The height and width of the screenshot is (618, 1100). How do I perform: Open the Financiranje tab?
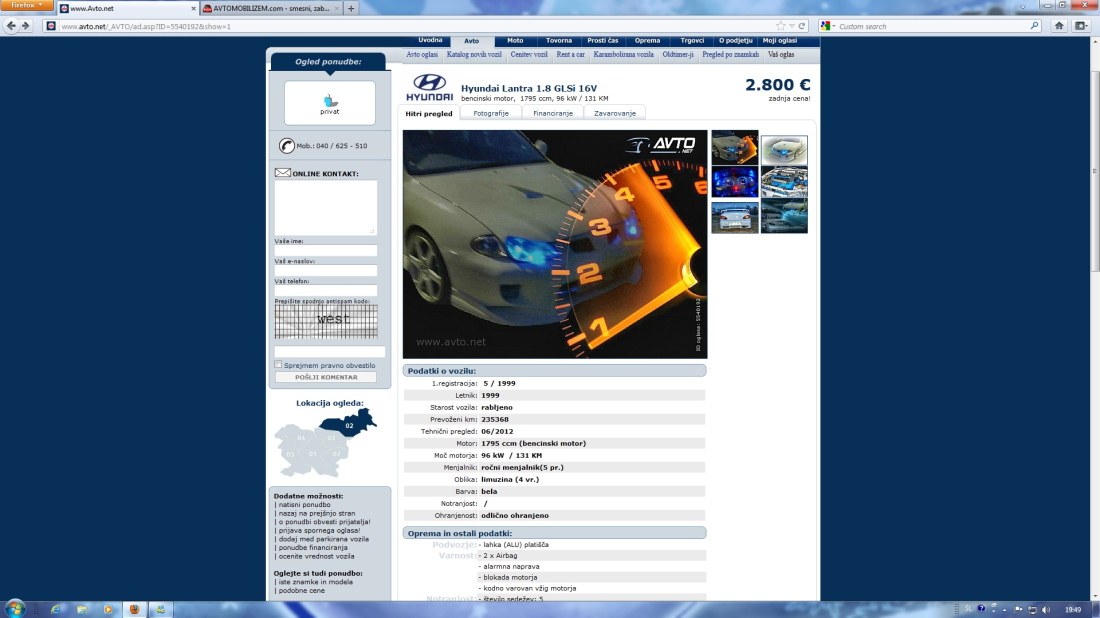553,113
